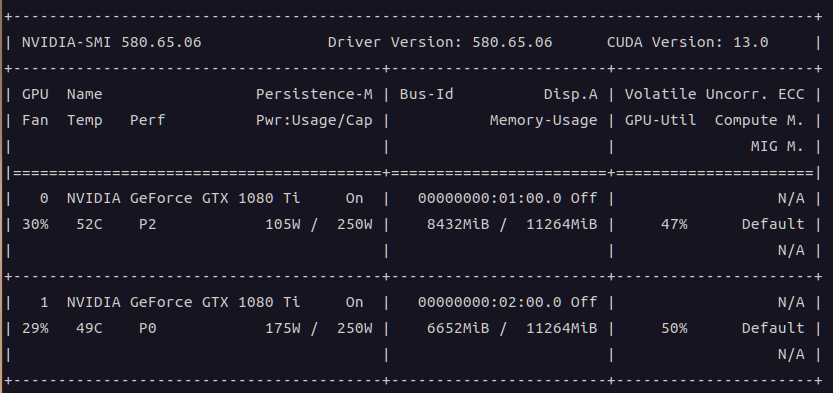833x393 pixels.
Task: Select the 29% fan speed value
Action: 35,328
